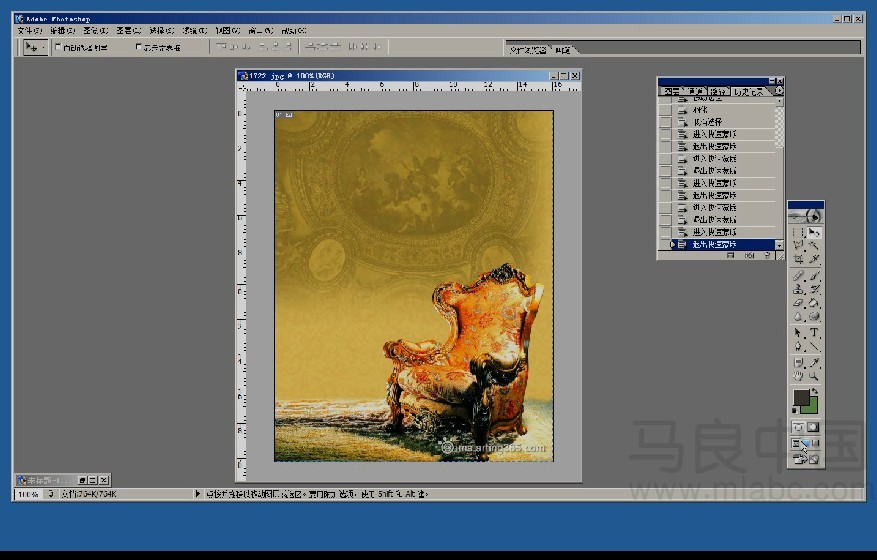Screen dimensions: 877x560
Task: Select the Magic Wand tool
Action: pyautogui.click(x=814, y=246)
